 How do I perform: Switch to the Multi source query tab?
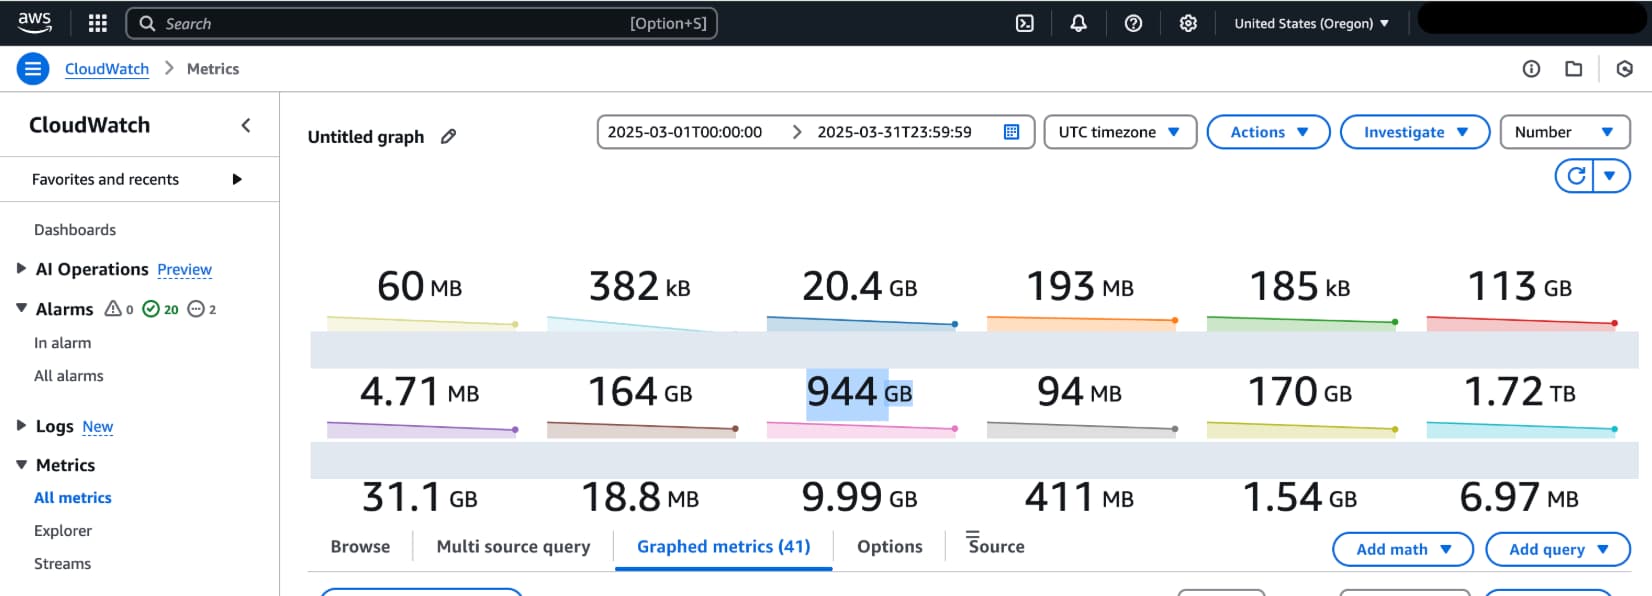(x=513, y=547)
